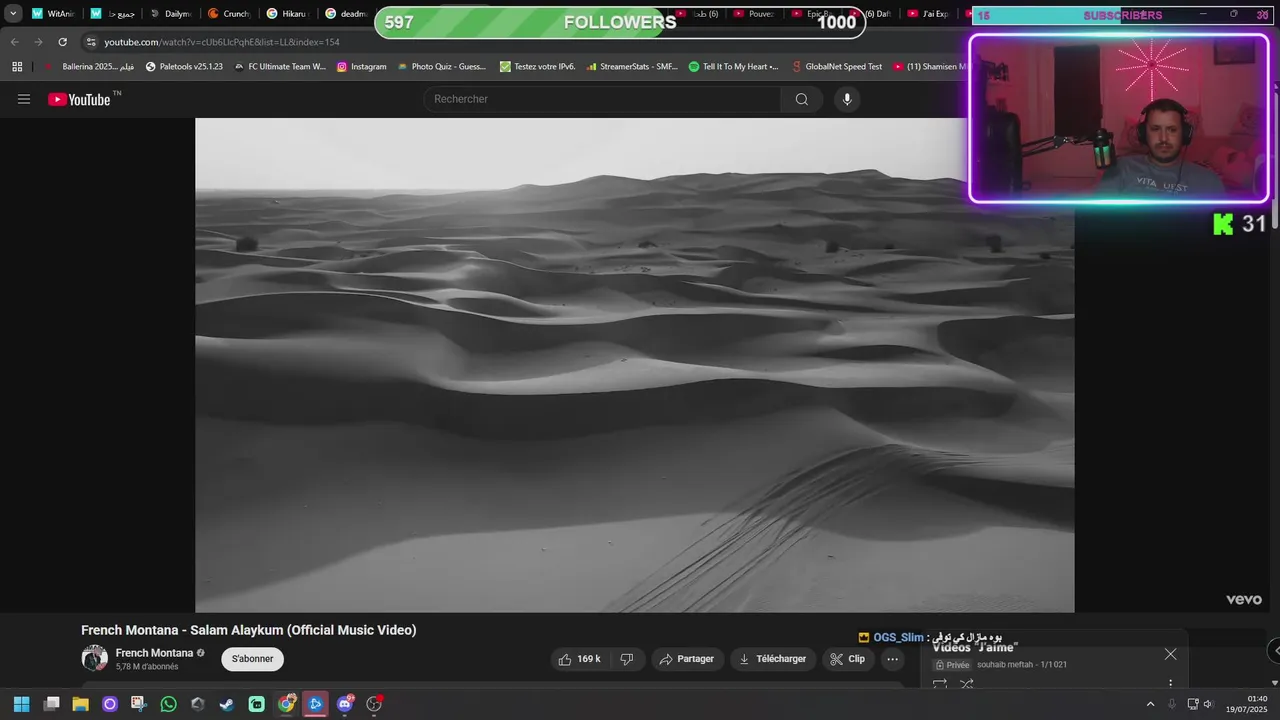View site information icon in address bar

point(91,42)
